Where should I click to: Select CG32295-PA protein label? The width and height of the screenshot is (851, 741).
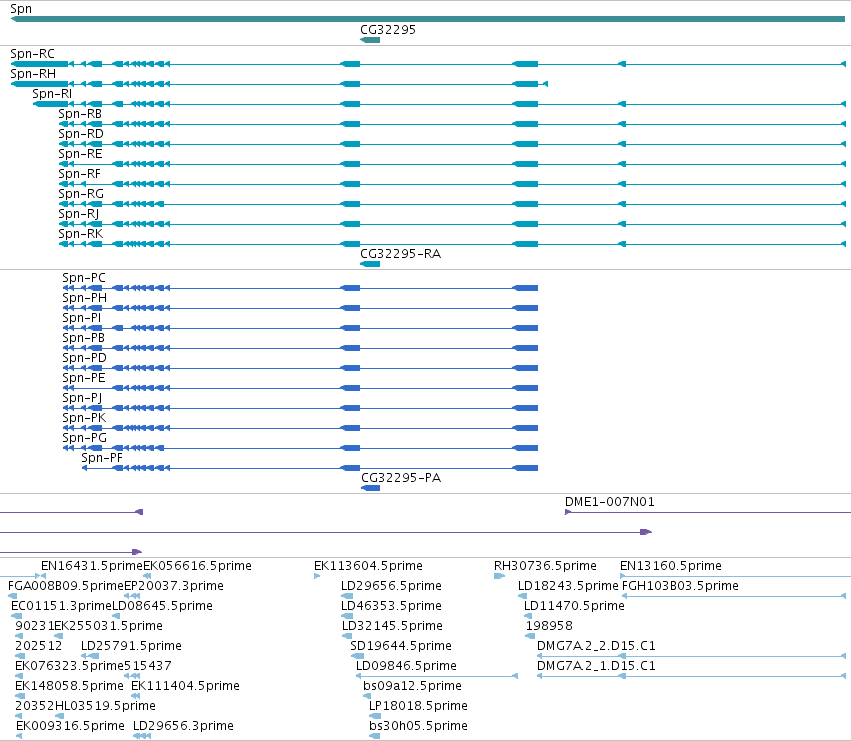pyautogui.click(x=401, y=478)
